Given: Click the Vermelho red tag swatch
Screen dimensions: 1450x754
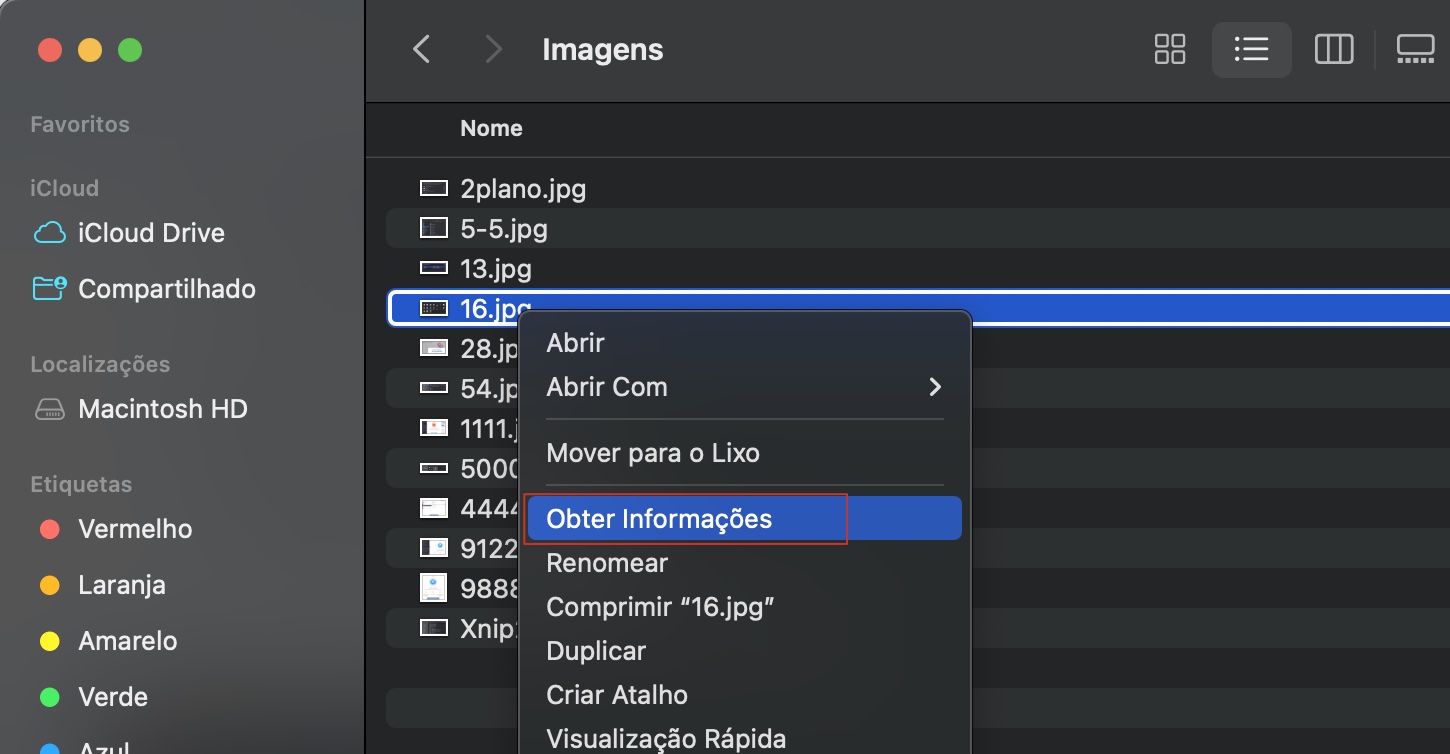Looking at the screenshot, I should point(49,529).
